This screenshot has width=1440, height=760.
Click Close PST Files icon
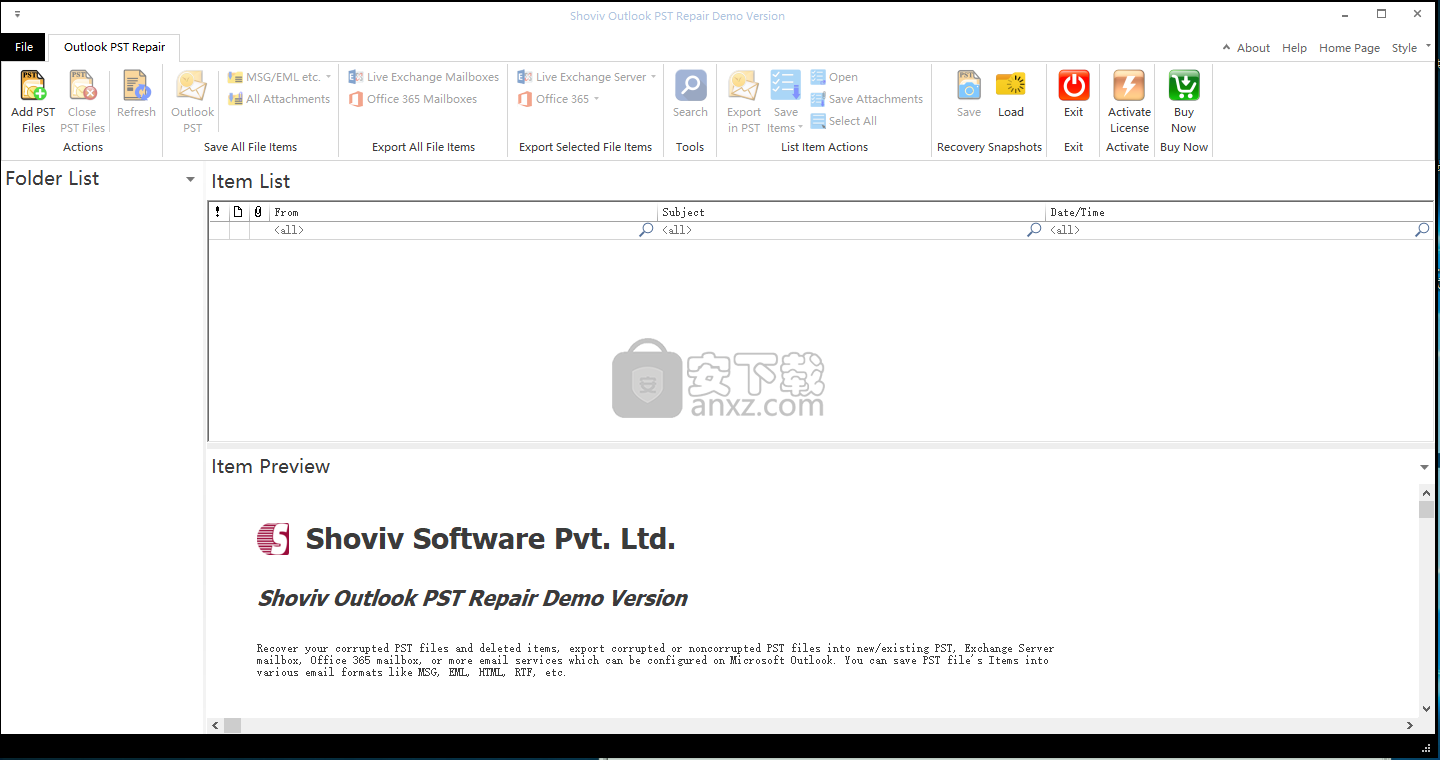pyautogui.click(x=82, y=86)
